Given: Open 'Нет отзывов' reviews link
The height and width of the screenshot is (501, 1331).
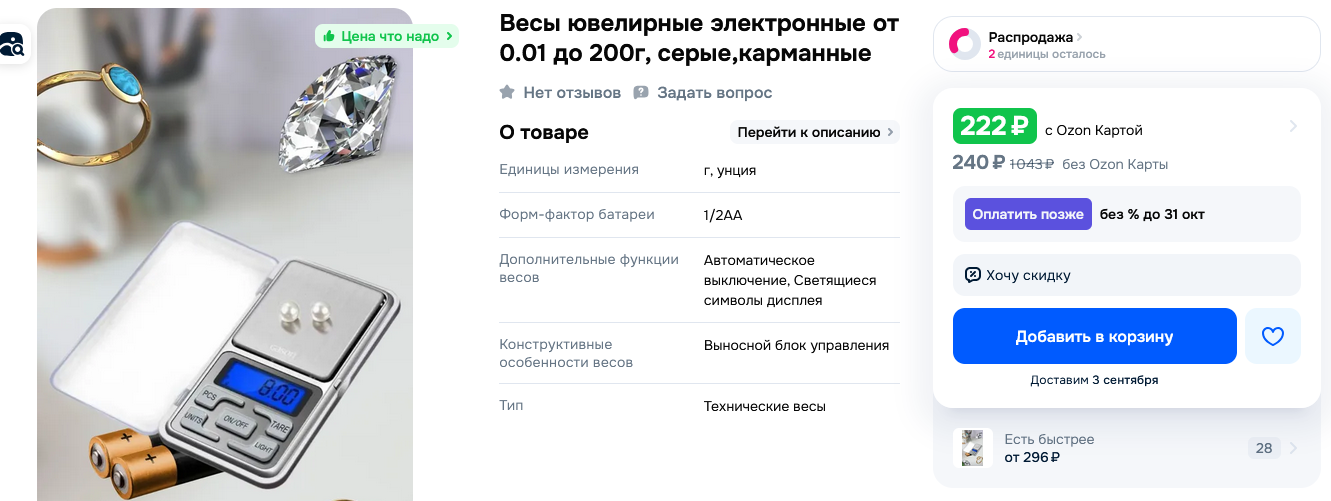Looking at the screenshot, I should 571,93.
